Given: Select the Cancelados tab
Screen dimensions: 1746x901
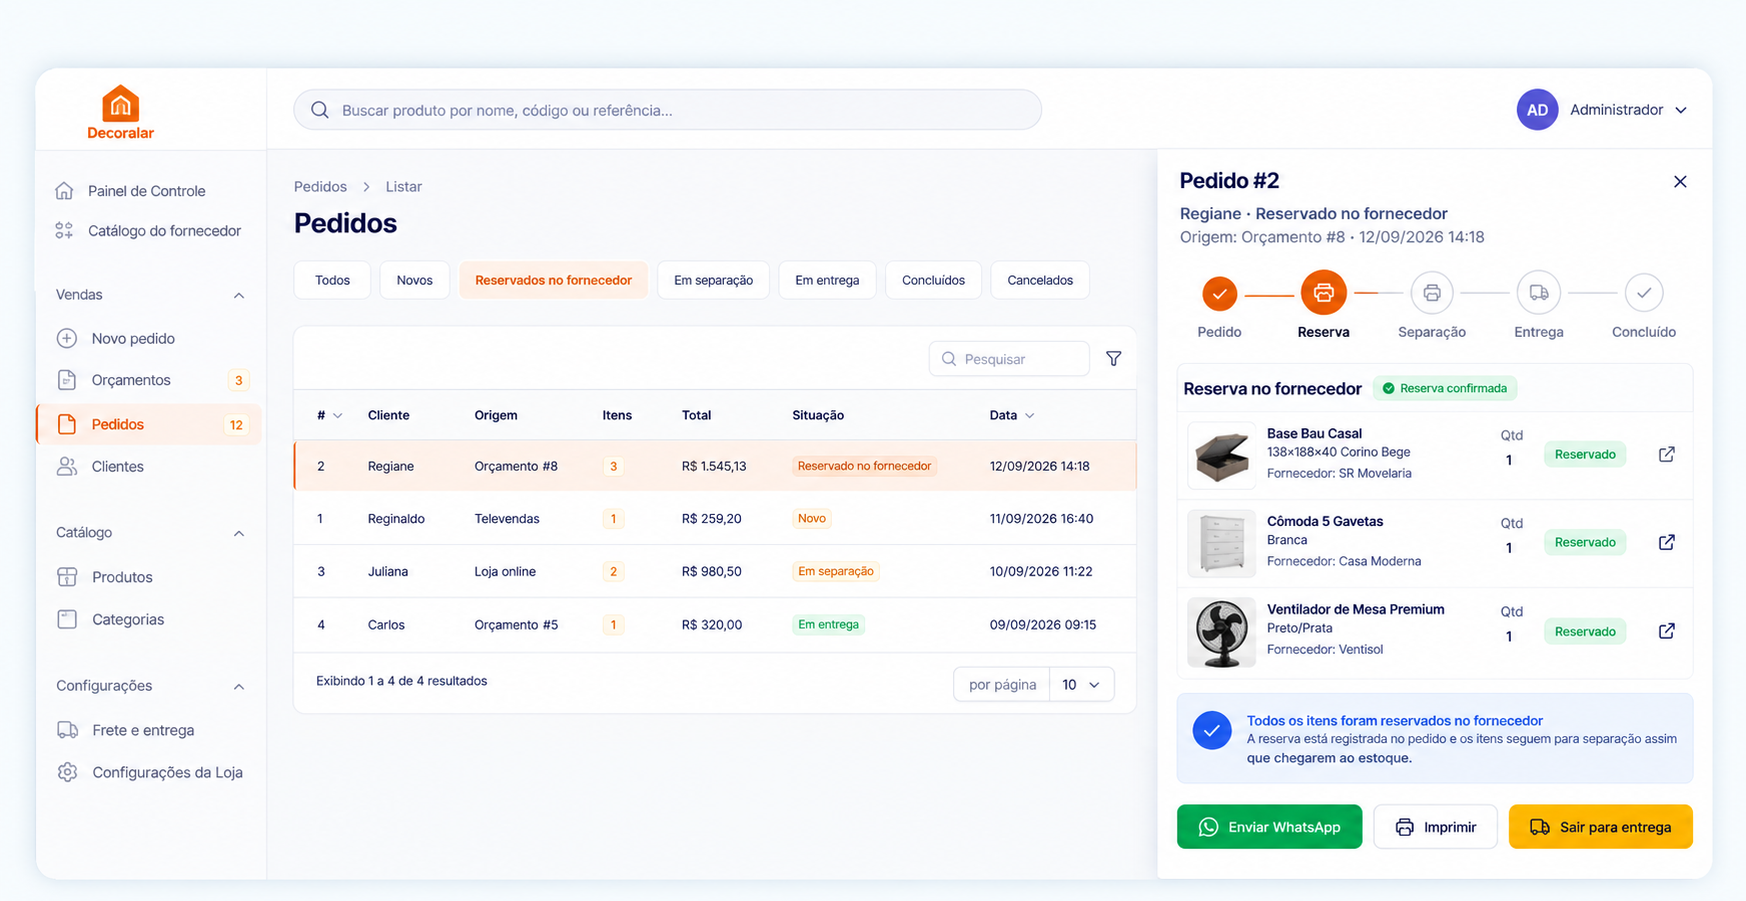Looking at the screenshot, I should [1040, 280].
